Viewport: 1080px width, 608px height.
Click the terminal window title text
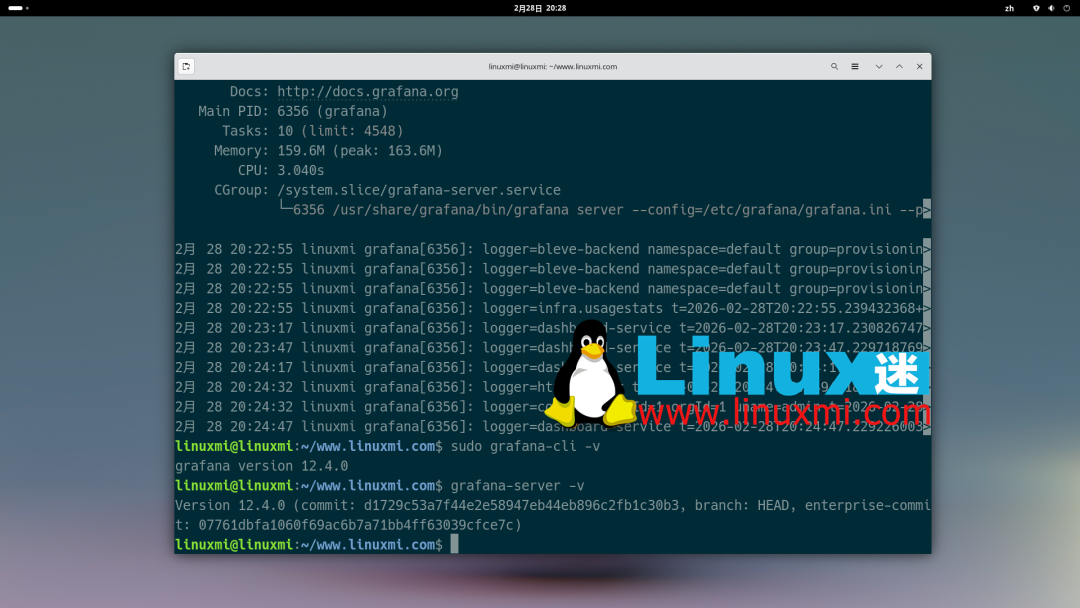pos(552,67)
